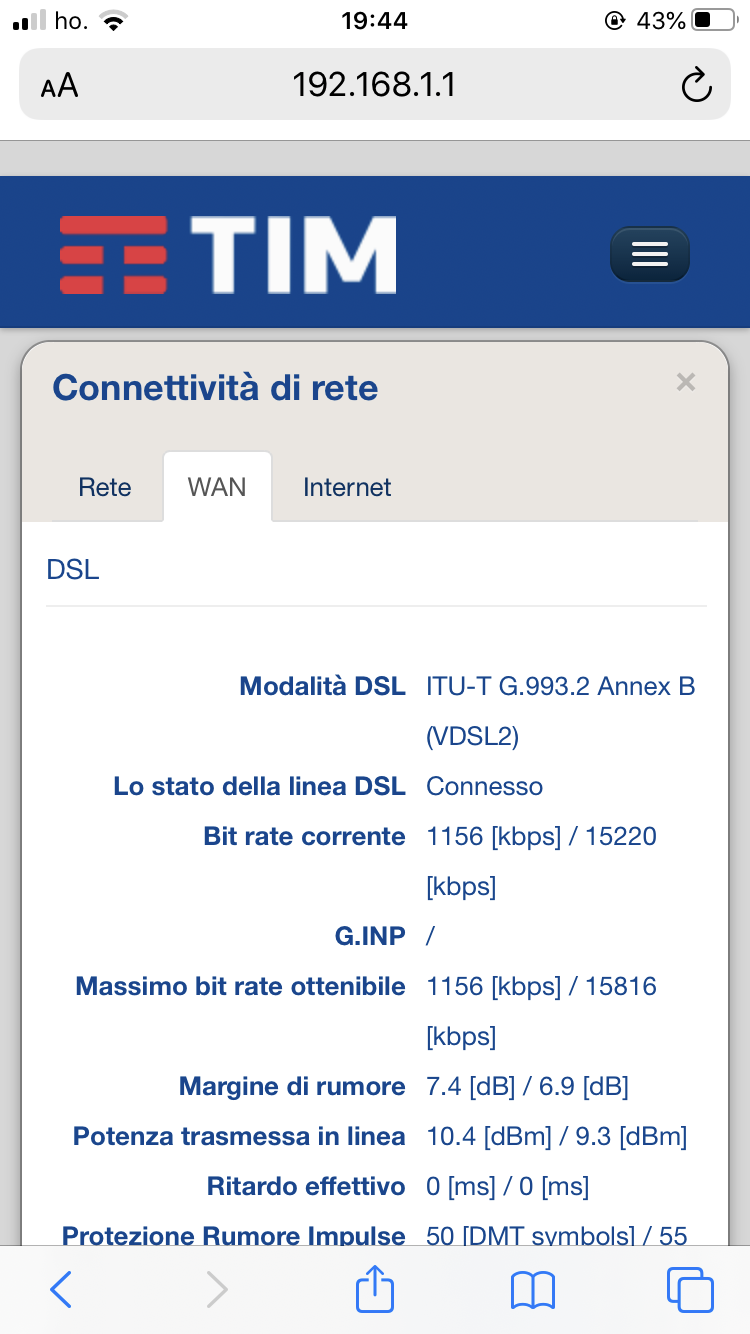This screenshot has height=1334, width=750.
Task: Tap the Safari reload page icon
Action: 695,86
